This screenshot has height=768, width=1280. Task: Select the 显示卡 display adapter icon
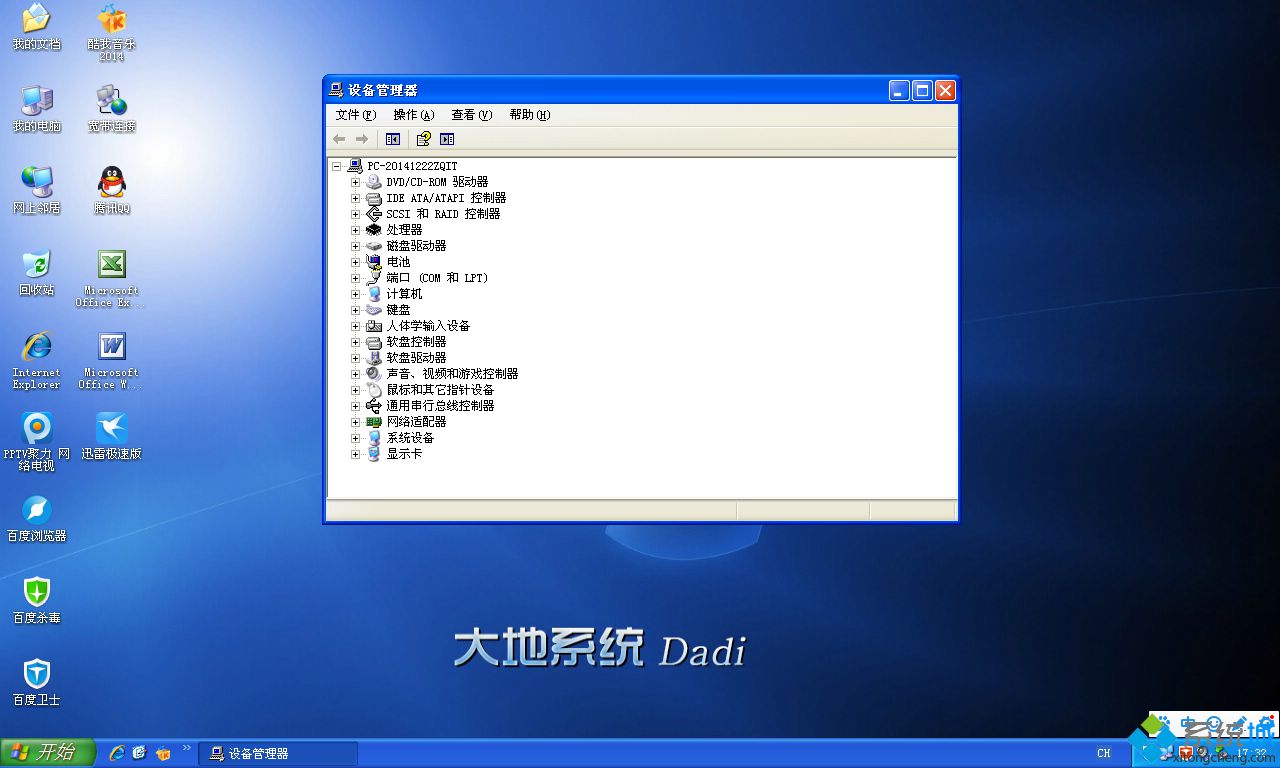click(374, 454)
